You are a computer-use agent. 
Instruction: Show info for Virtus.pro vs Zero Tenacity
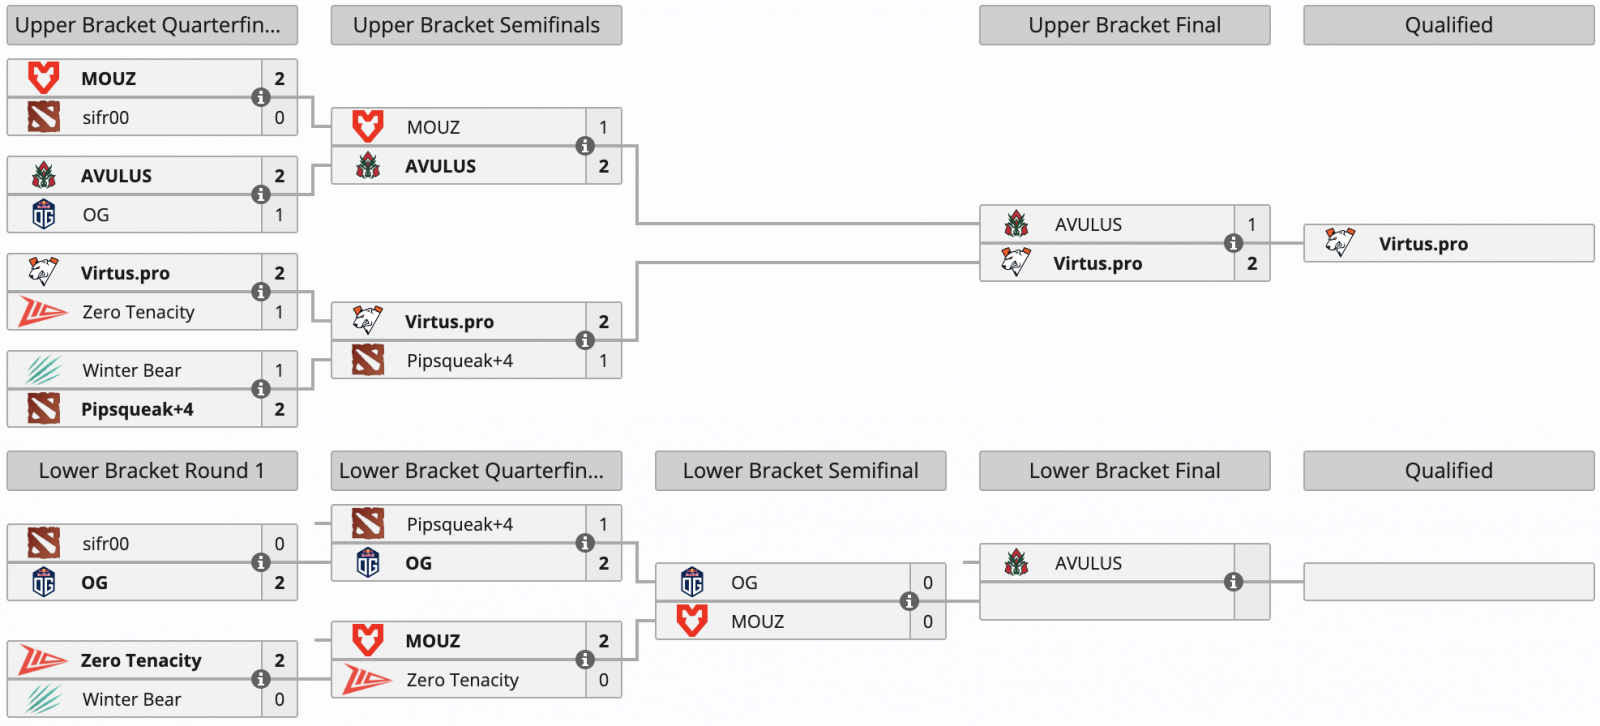[x=261, y=291]
